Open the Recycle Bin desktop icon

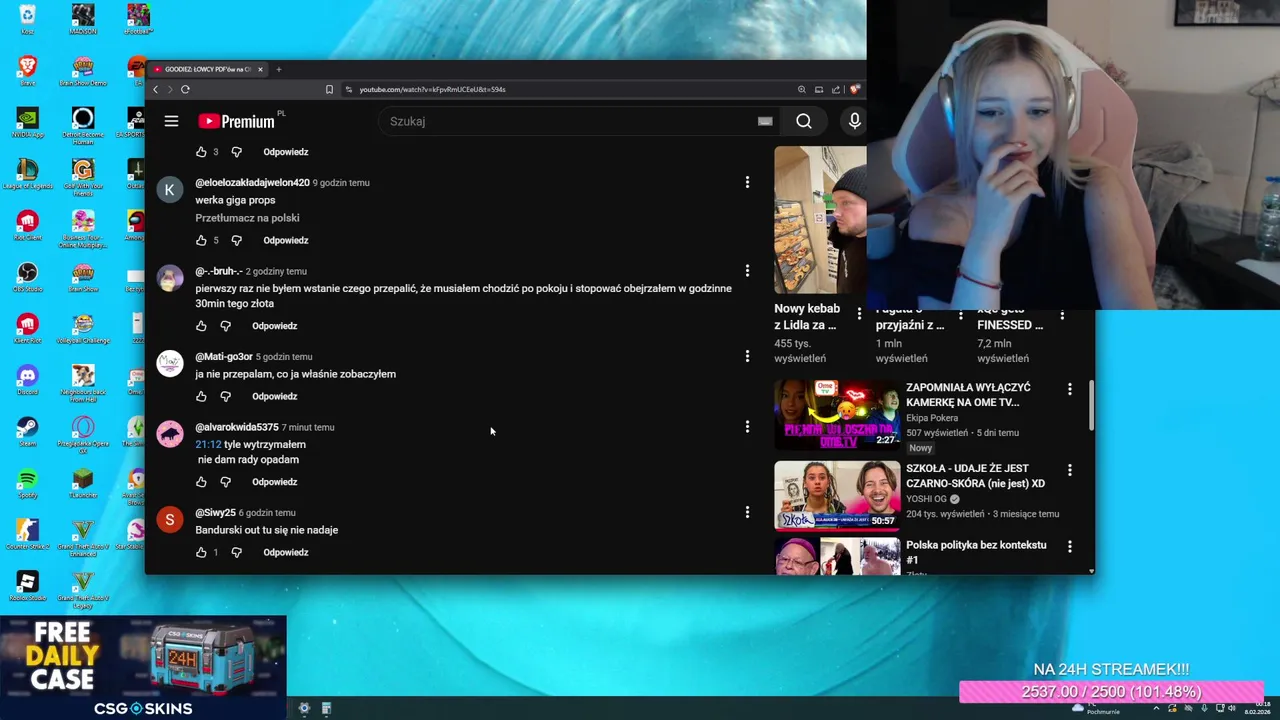27,20
